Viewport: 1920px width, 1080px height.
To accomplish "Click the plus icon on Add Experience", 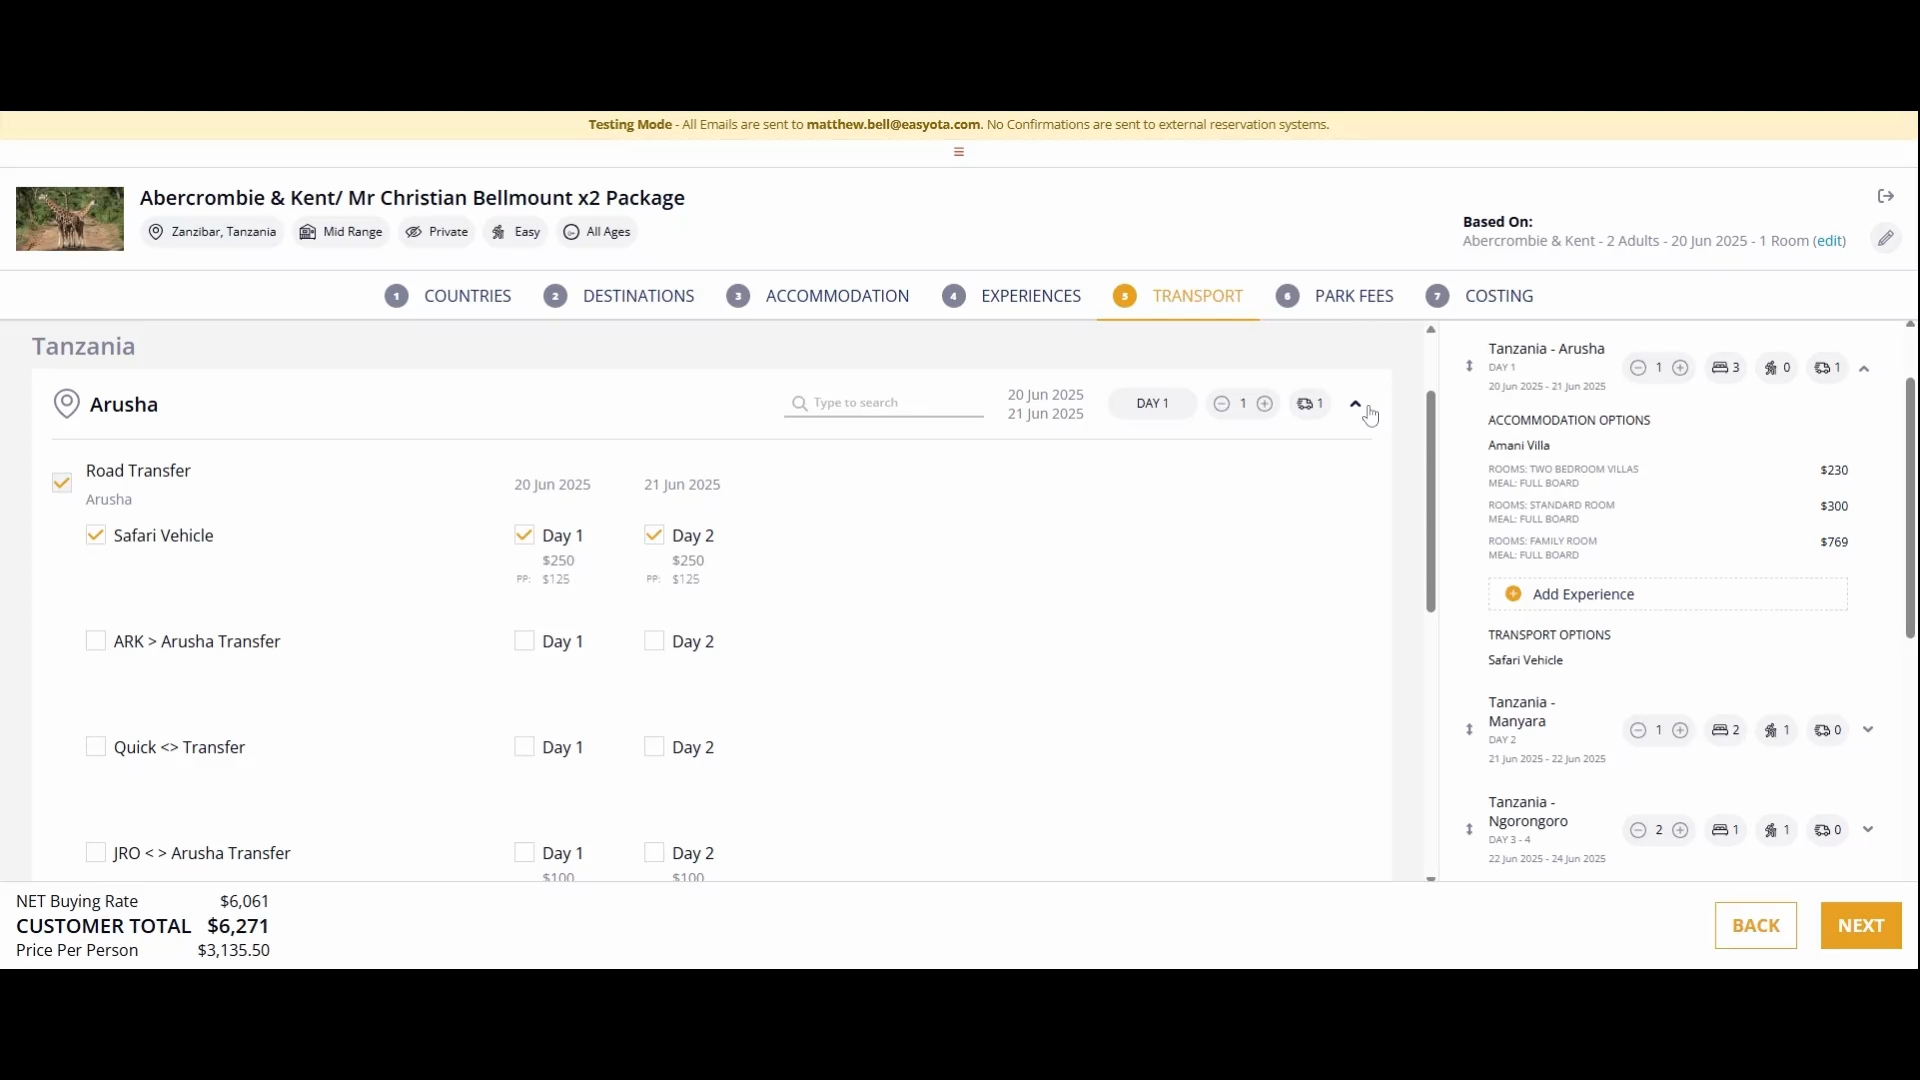I will (1513, 594).
